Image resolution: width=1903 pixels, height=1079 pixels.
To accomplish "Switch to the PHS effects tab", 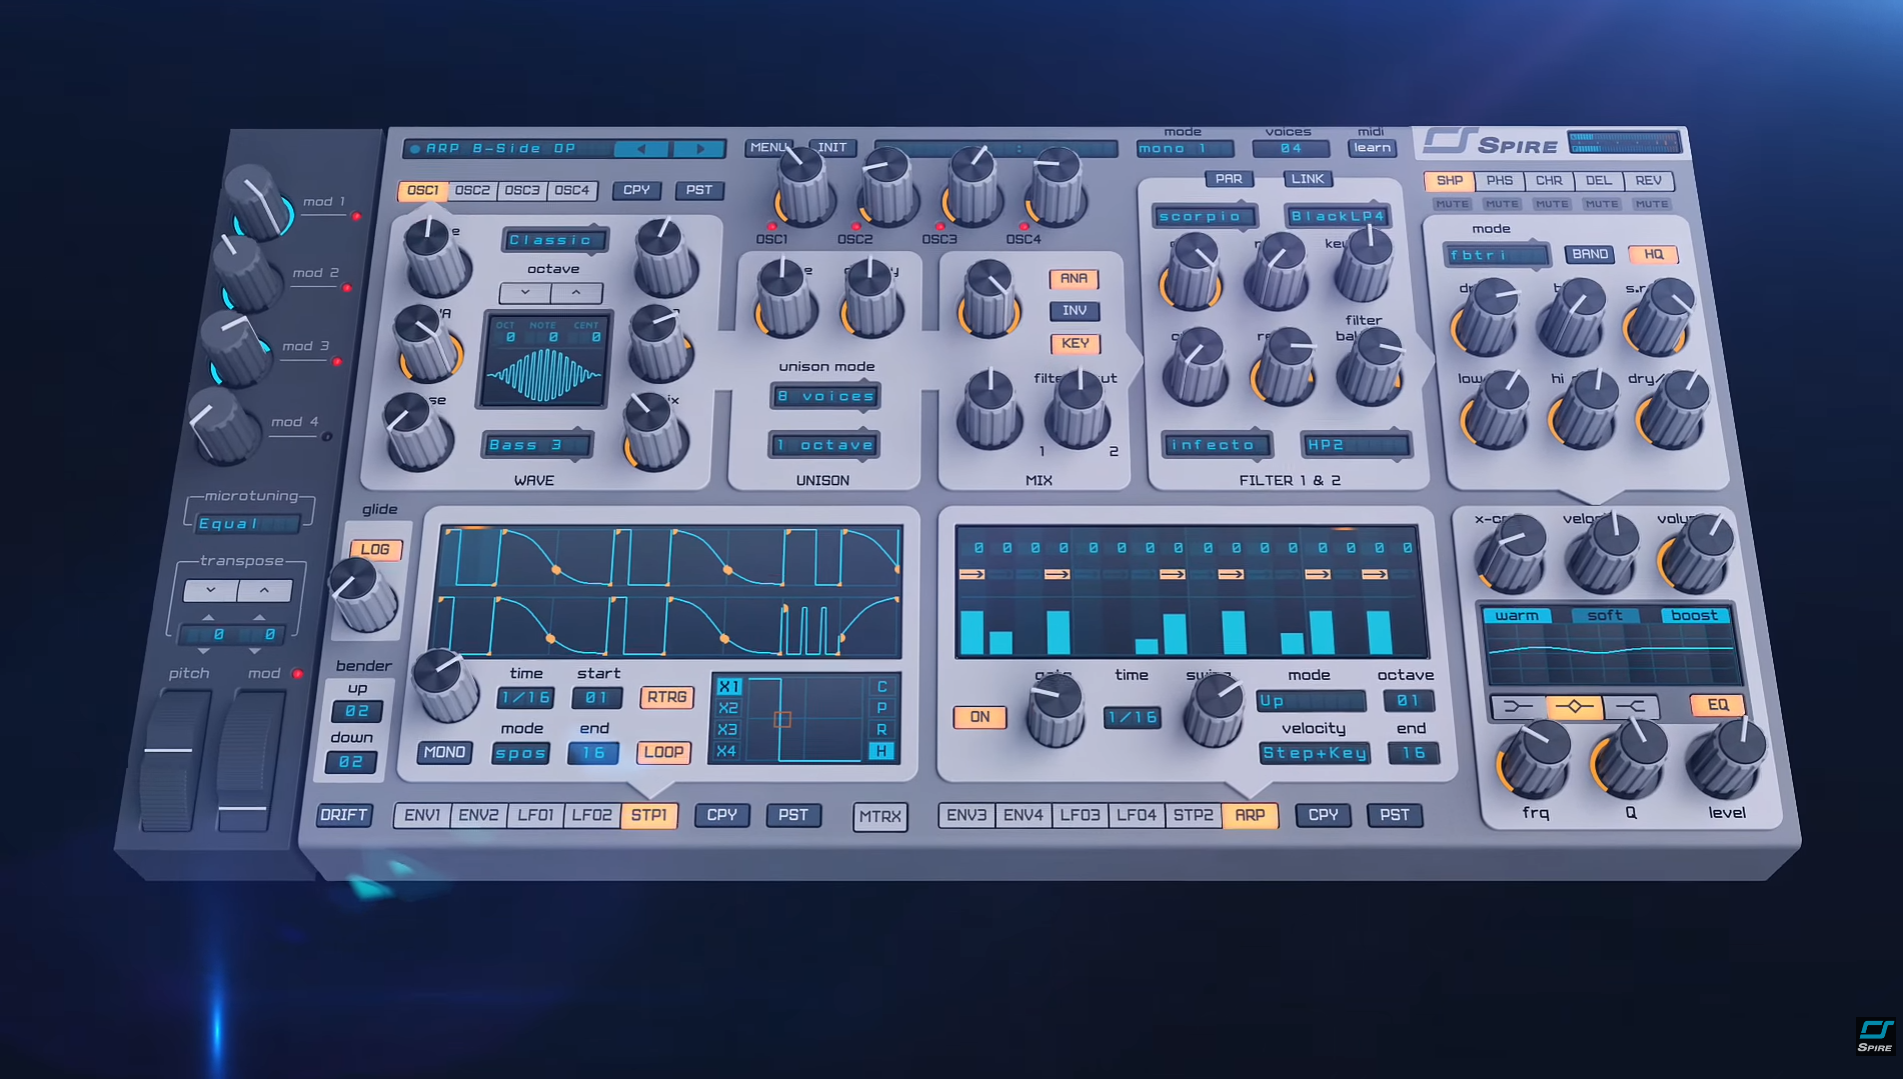I will pyautogui.click(x=1499, y=181).
